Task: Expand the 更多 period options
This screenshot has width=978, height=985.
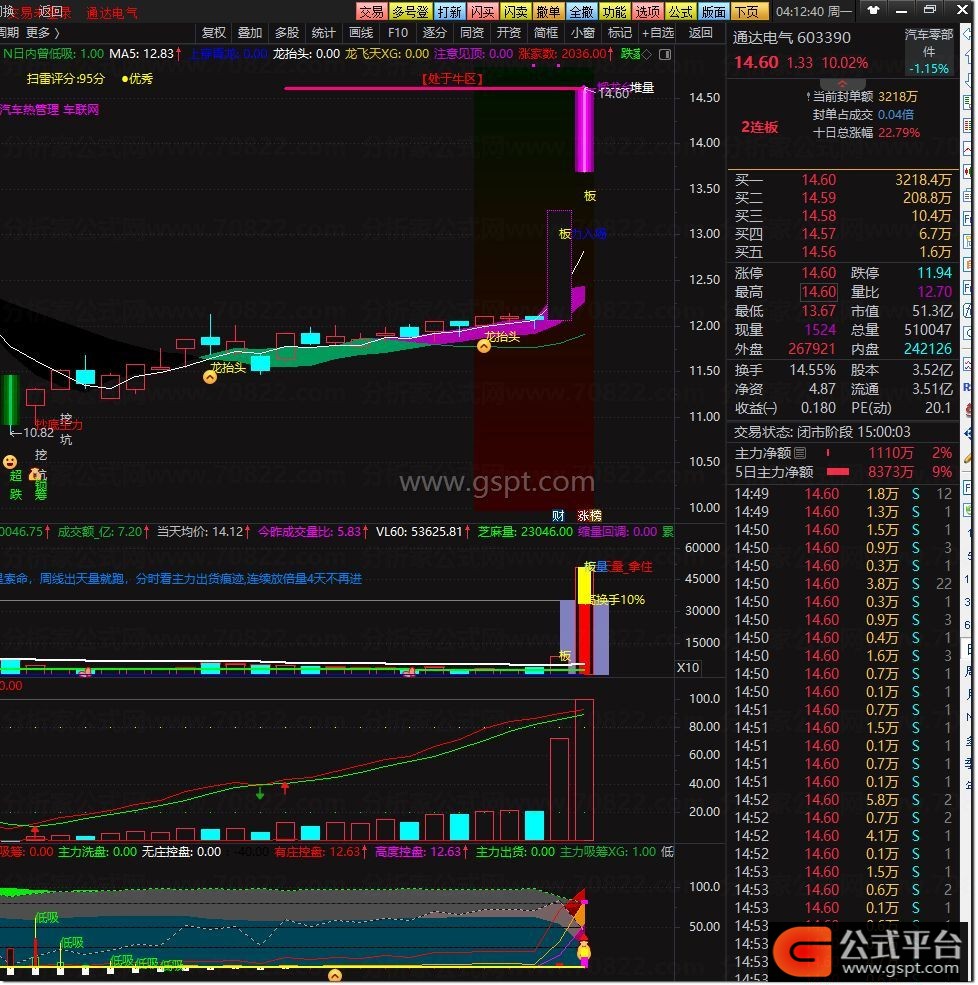Action: [x=42, y=33]
